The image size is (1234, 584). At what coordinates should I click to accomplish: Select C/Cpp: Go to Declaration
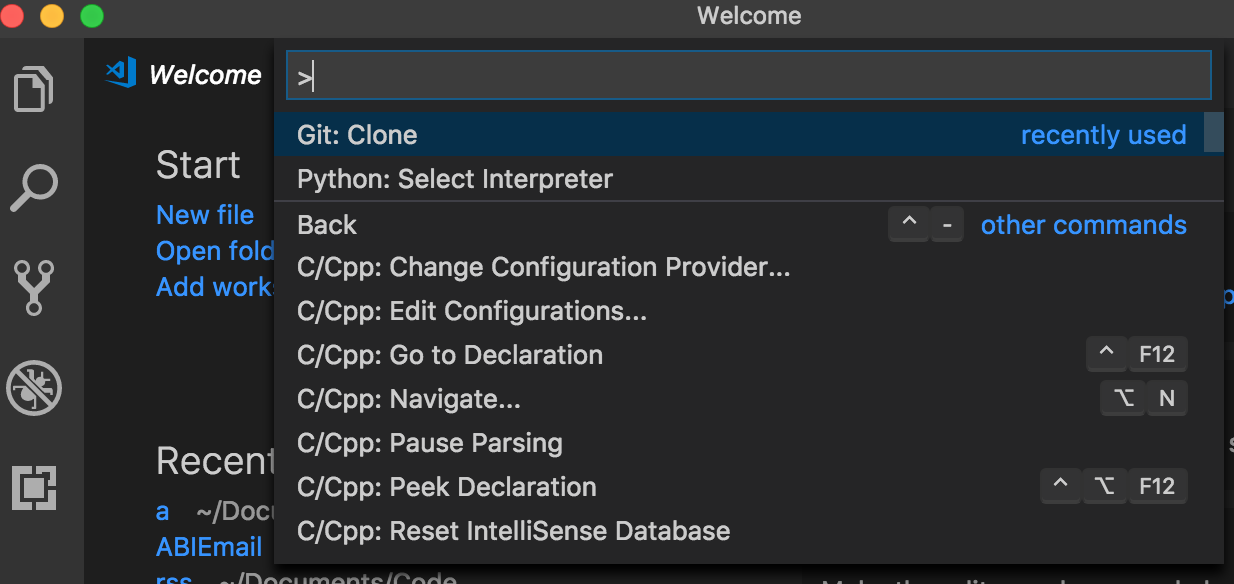click(450, 356)
